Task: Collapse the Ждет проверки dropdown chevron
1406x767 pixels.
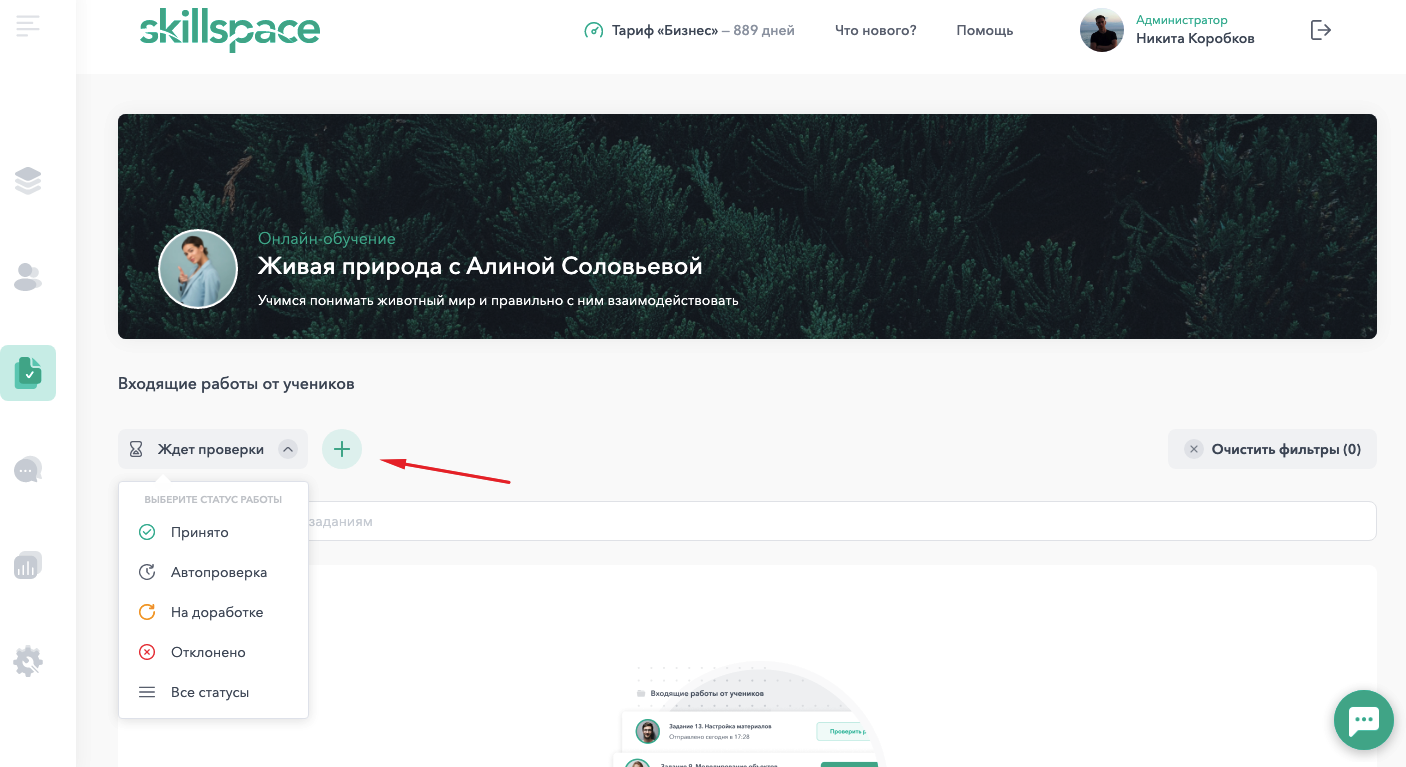Action: pos(288,450)
